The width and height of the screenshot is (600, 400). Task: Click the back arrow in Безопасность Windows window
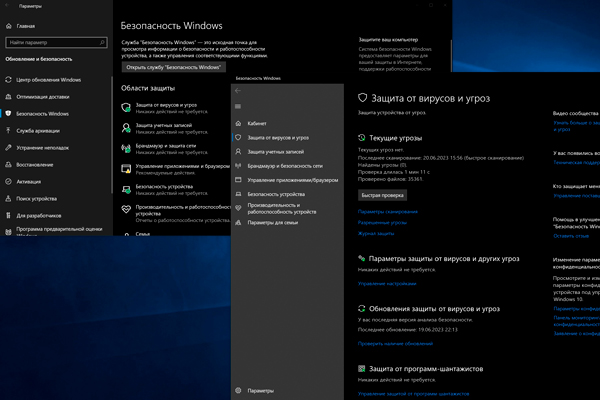point(238,91)
